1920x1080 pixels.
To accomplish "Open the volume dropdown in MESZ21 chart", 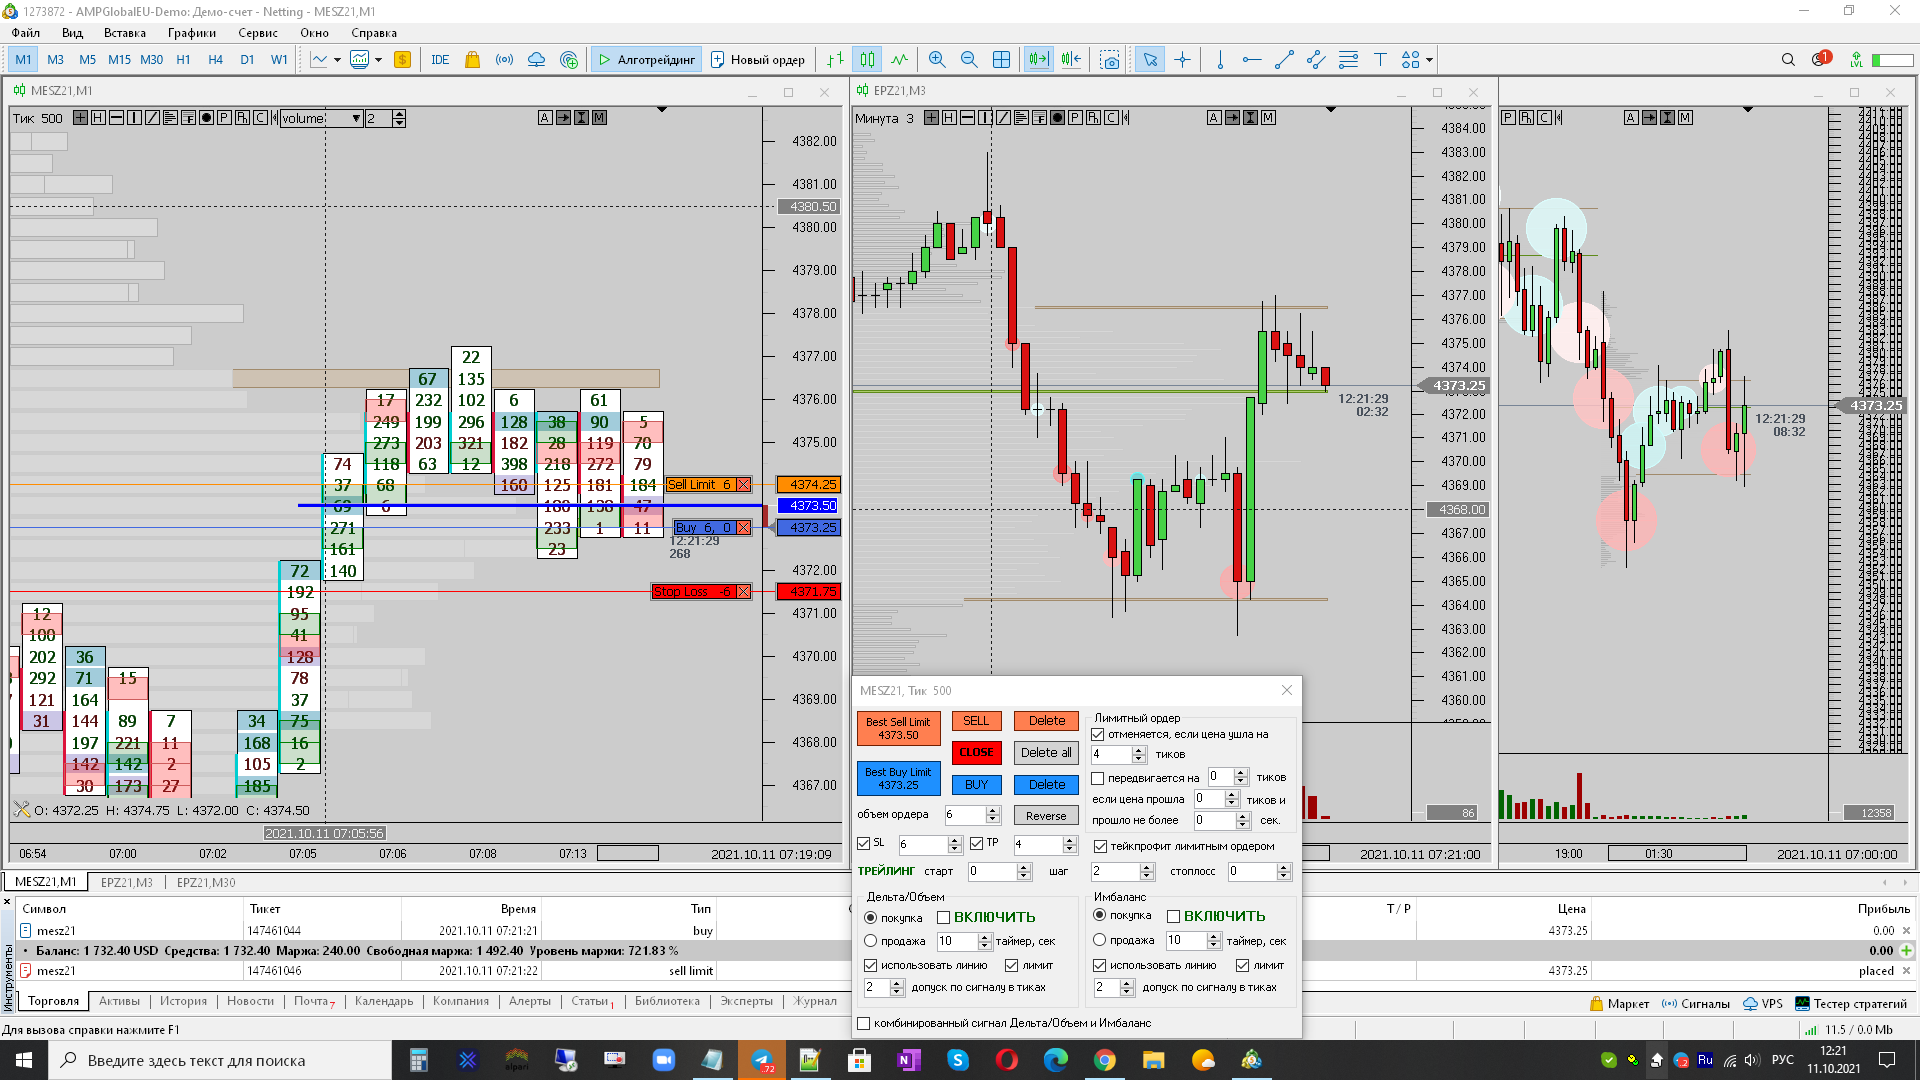I will (x=356, y=118).
